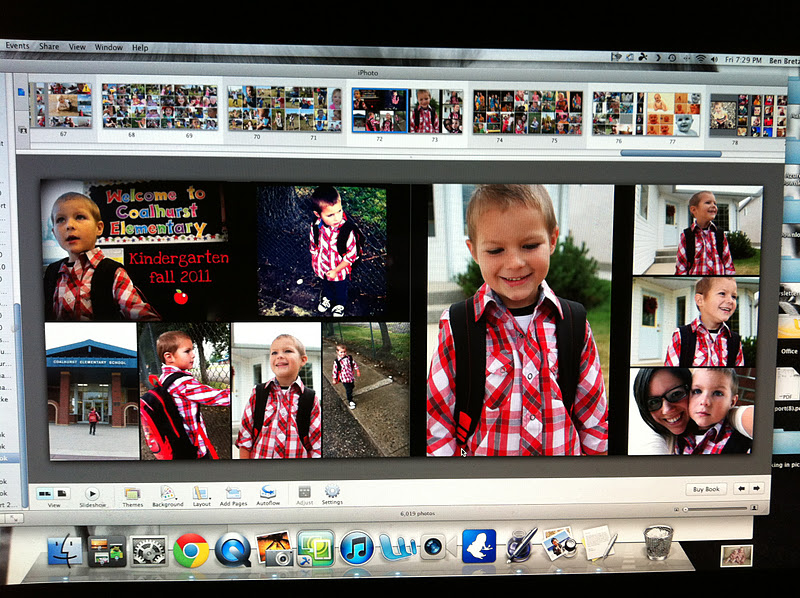Open the Preview app in Dock
The image size is (800, 598).
(559, 543)
